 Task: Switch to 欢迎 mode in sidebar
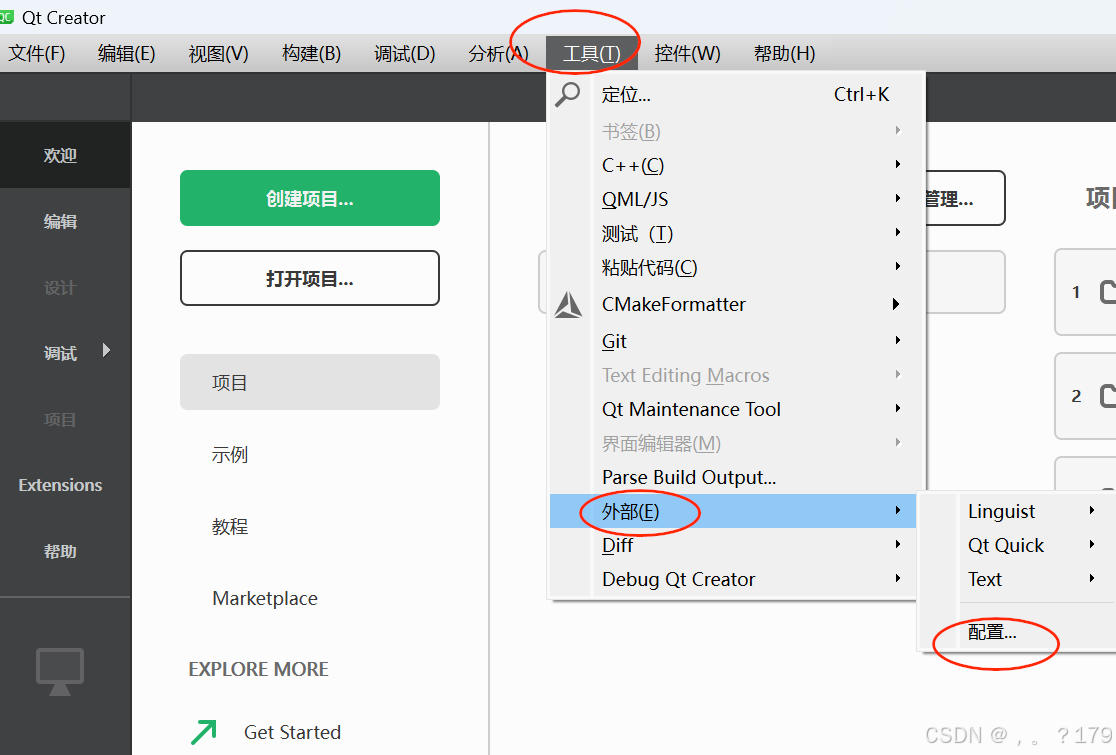coord(65,155)
